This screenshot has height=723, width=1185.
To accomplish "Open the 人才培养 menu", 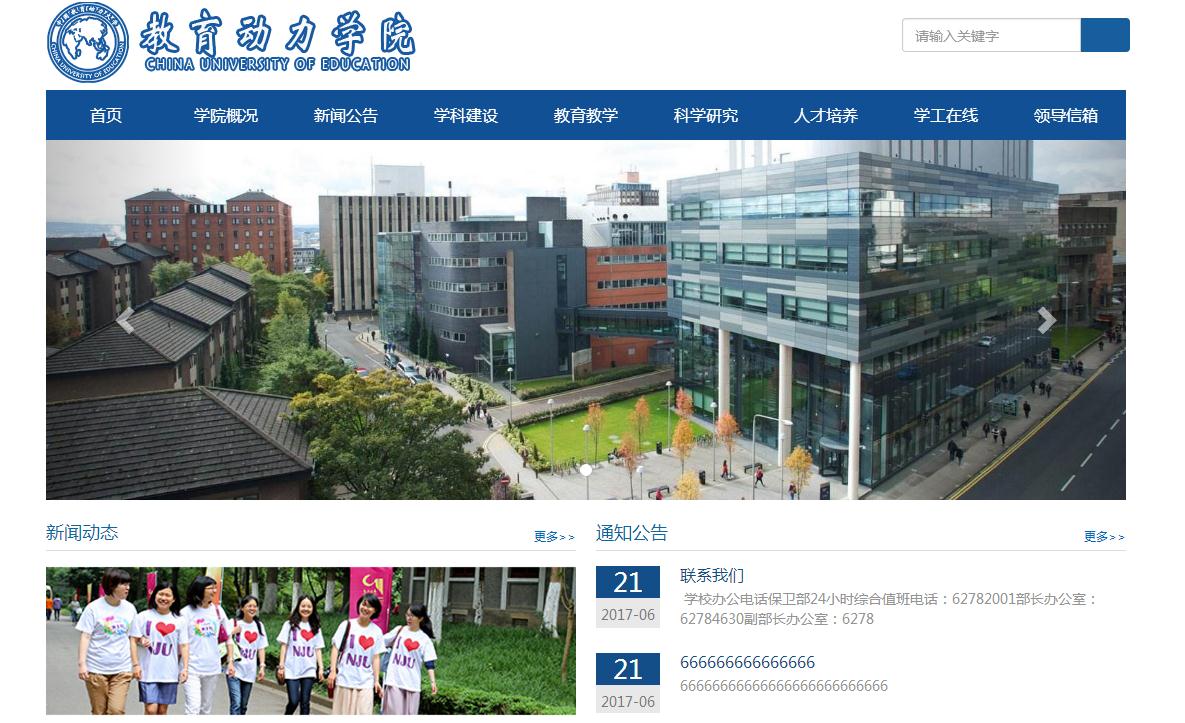I will click(826, 115).
